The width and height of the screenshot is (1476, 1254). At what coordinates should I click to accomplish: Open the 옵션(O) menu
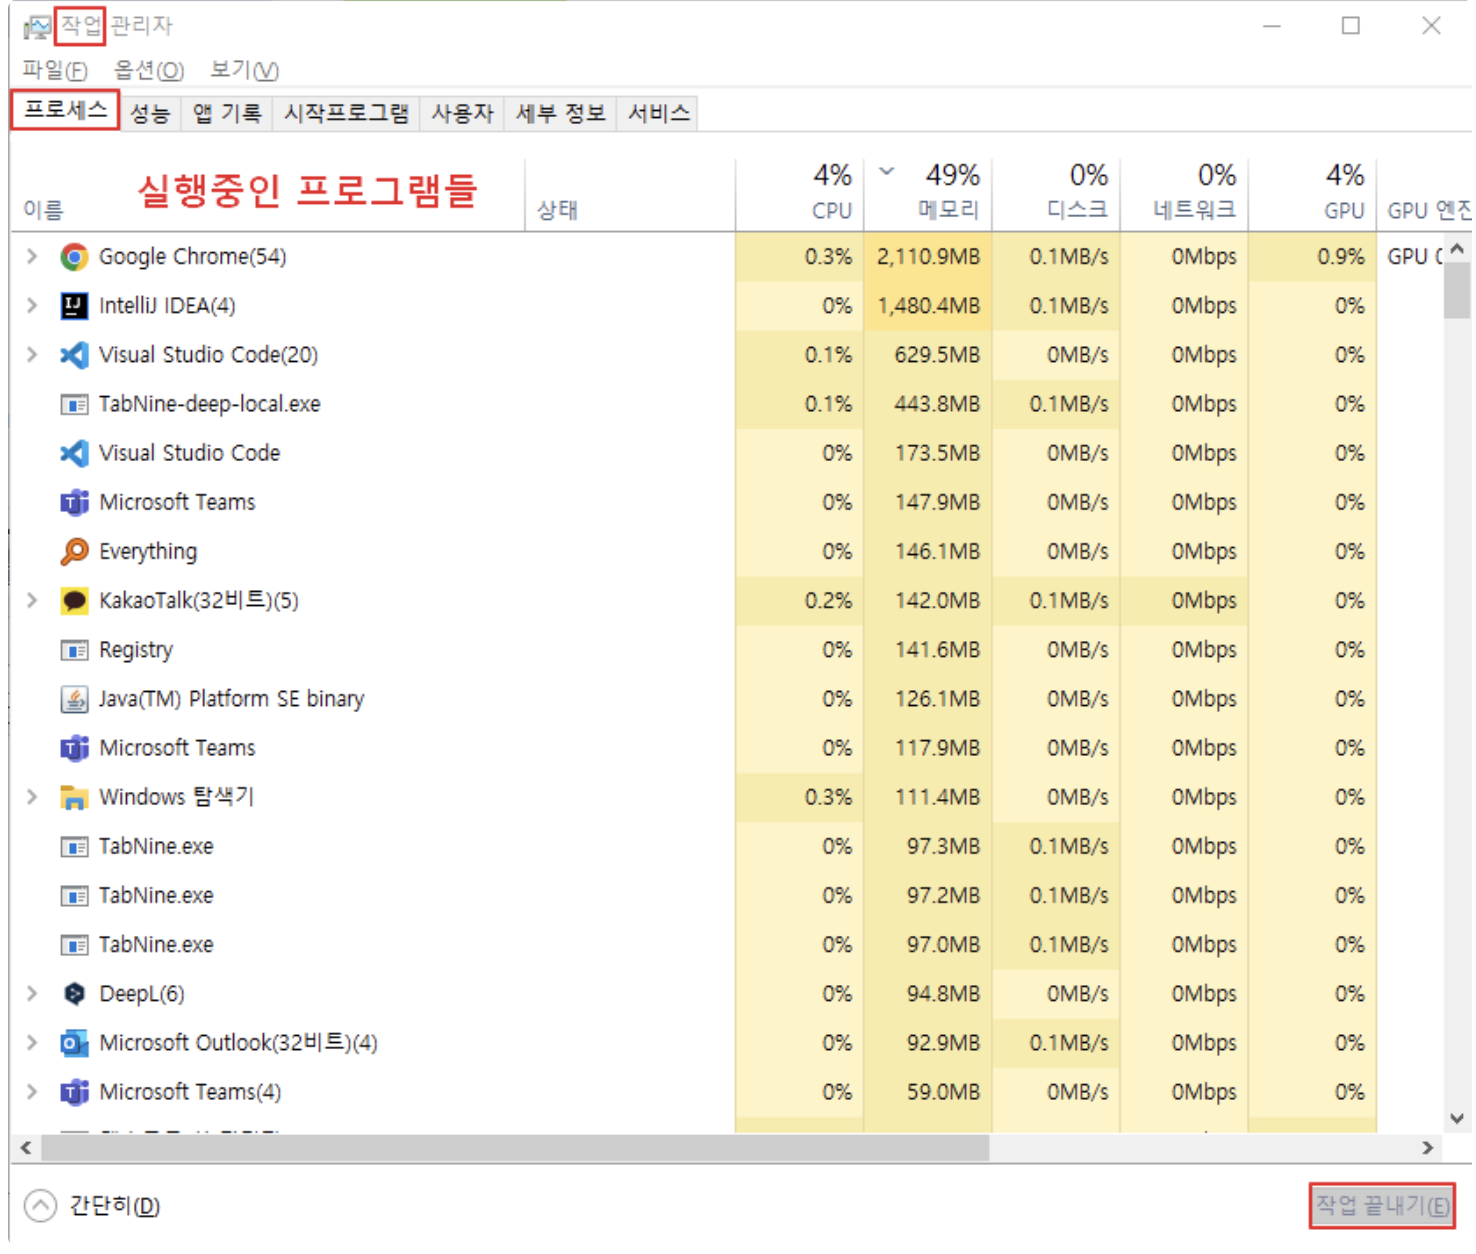point(149,70)
